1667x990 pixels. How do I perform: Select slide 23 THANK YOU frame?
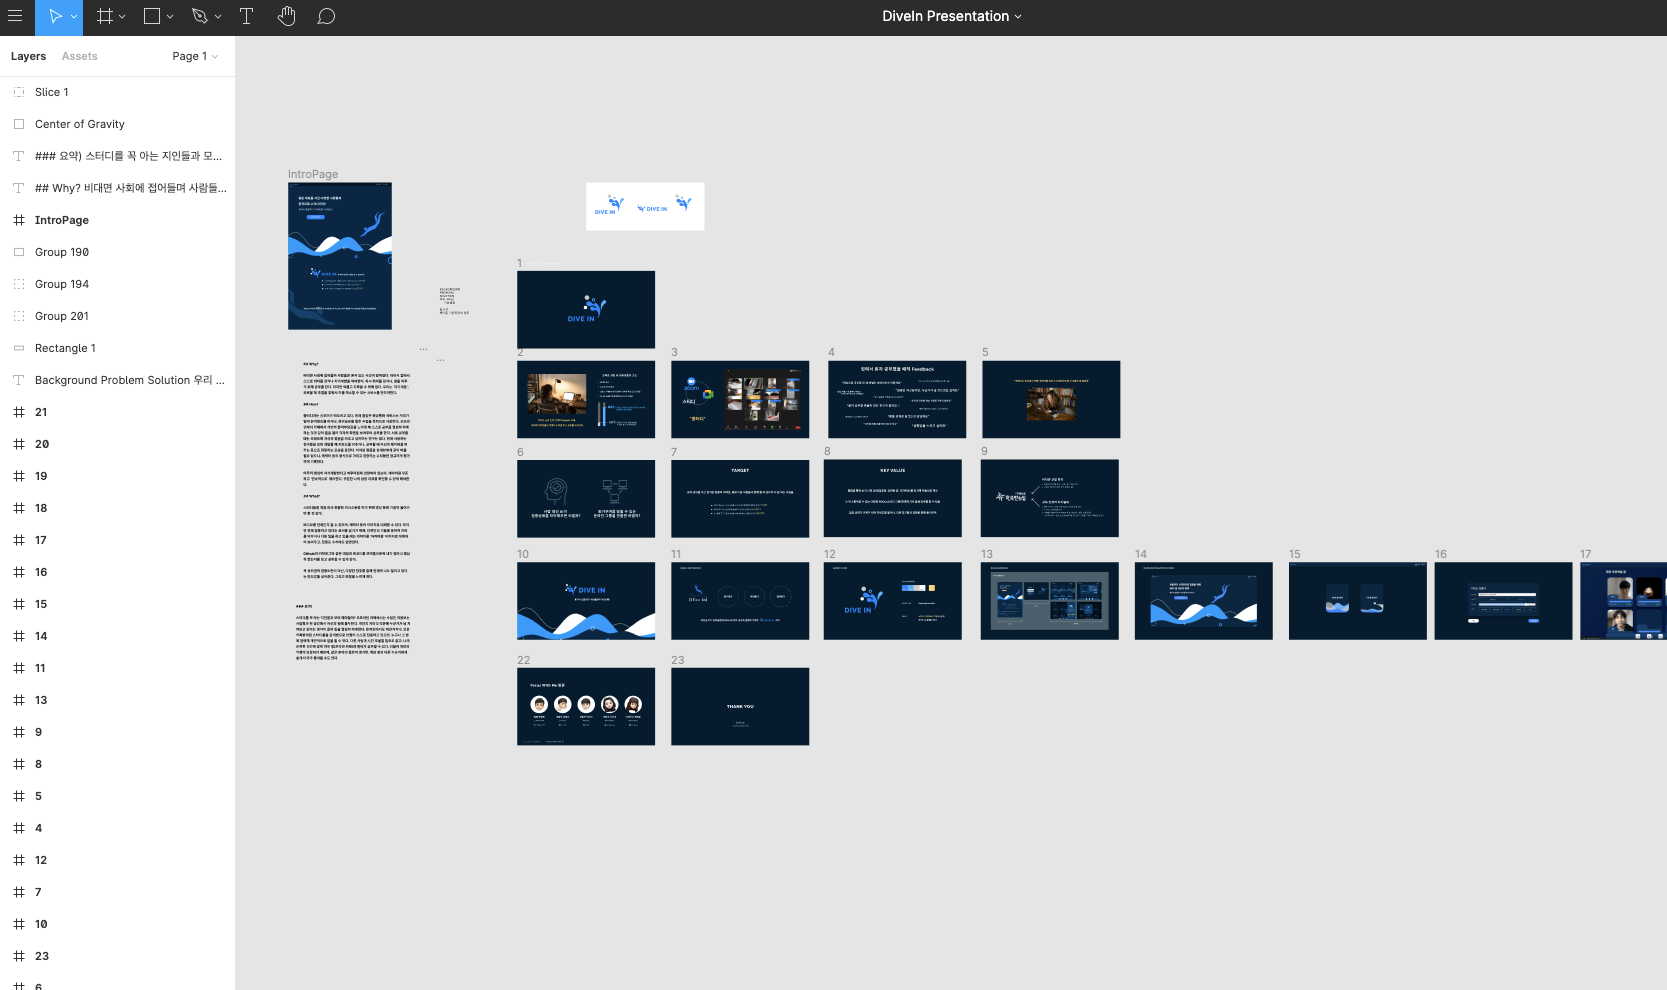point(740,706)
